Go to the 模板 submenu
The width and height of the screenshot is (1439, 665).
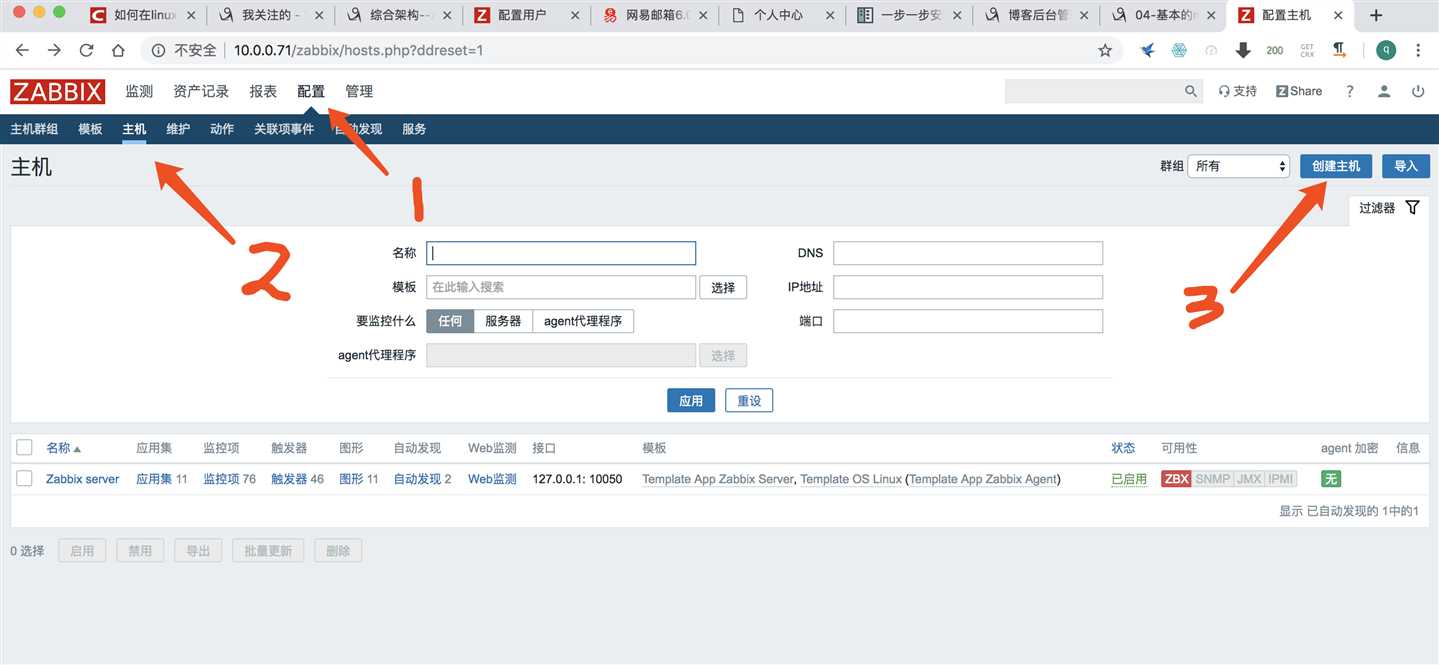click(x=90, y=129)
